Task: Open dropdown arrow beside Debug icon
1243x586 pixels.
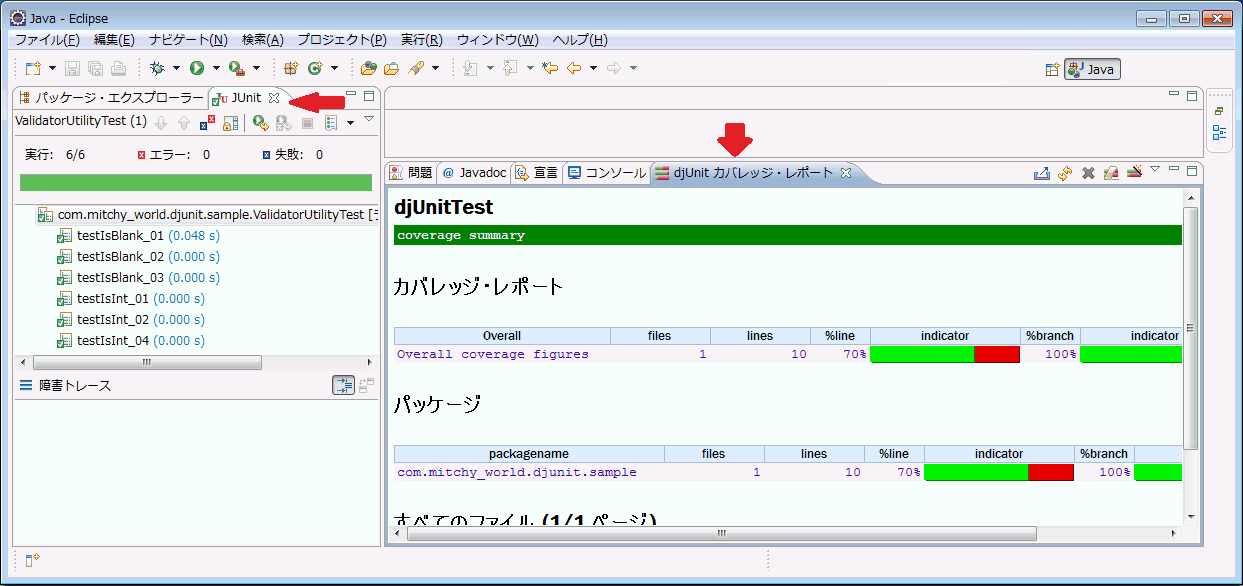Action: point(176,68)
